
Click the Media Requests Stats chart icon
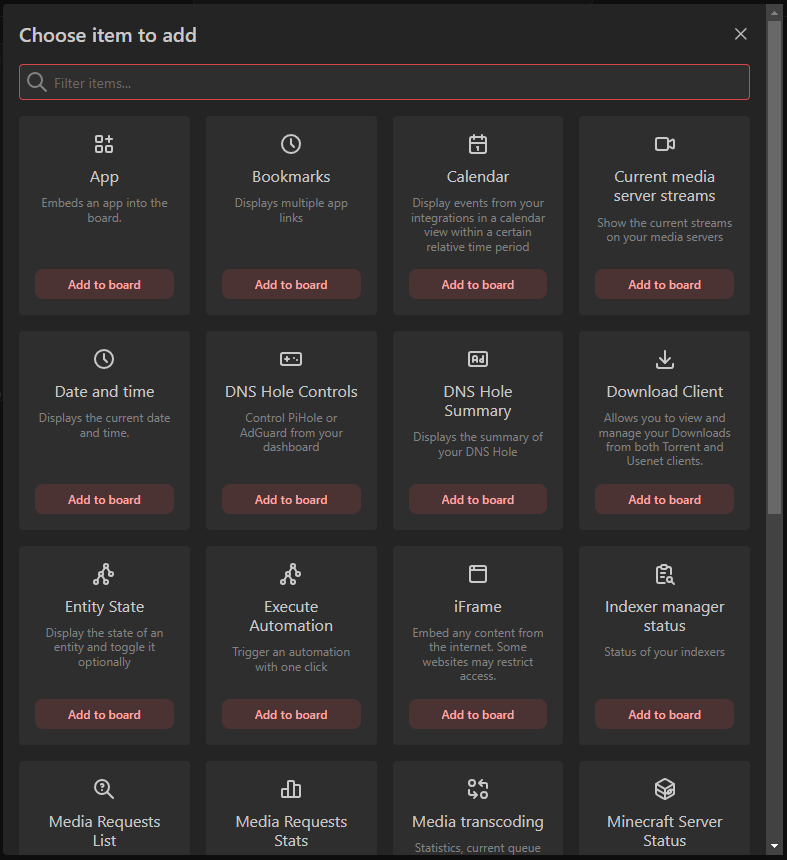[x=291, y=789]
